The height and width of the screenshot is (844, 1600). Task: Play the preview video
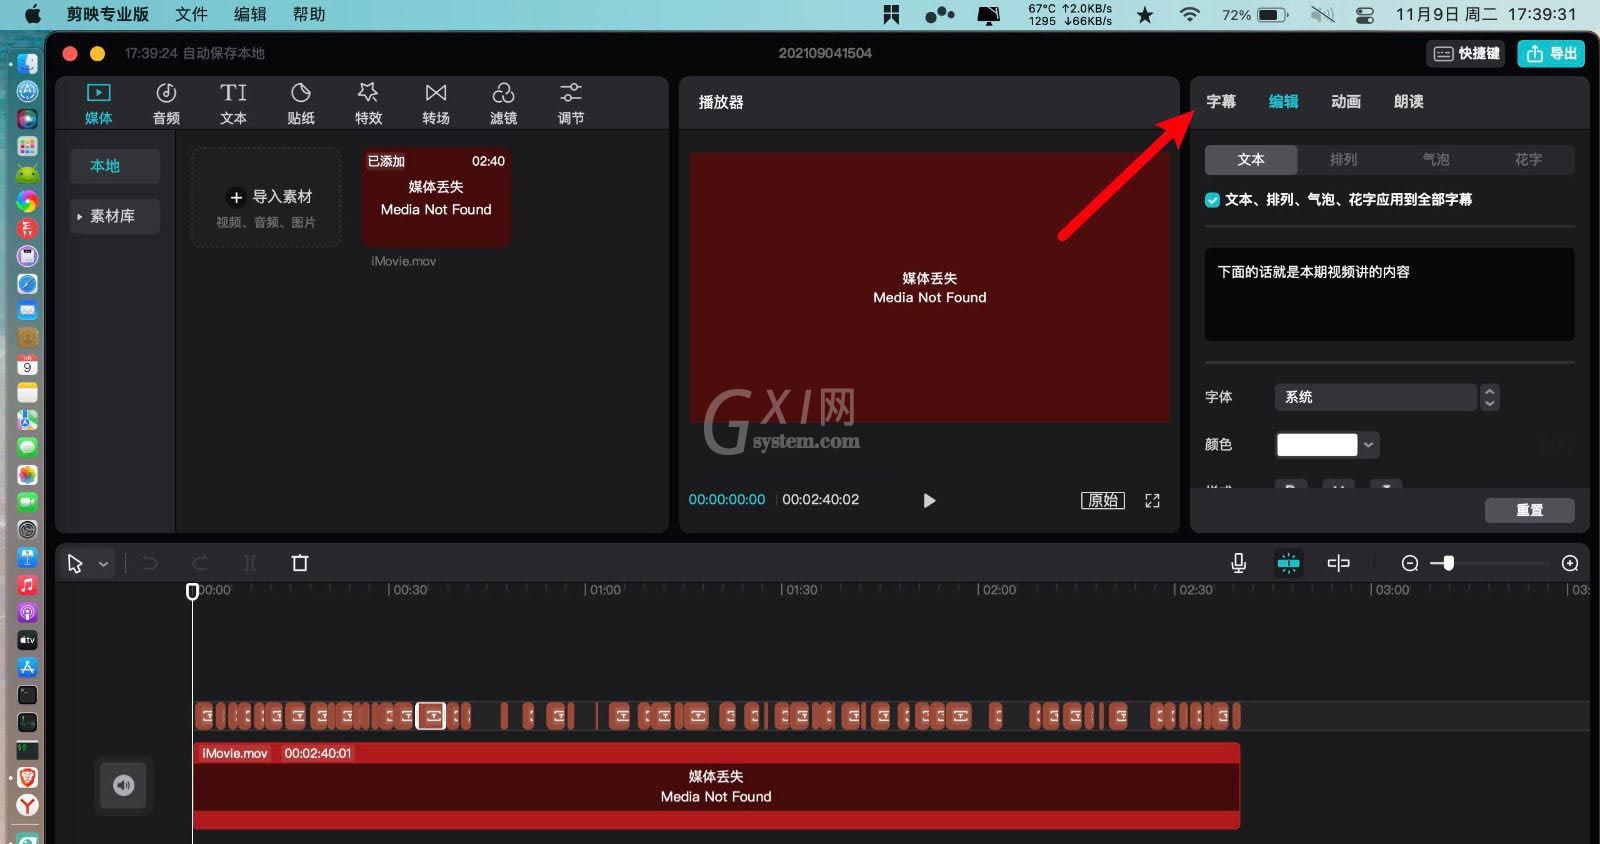coord(929,500)
